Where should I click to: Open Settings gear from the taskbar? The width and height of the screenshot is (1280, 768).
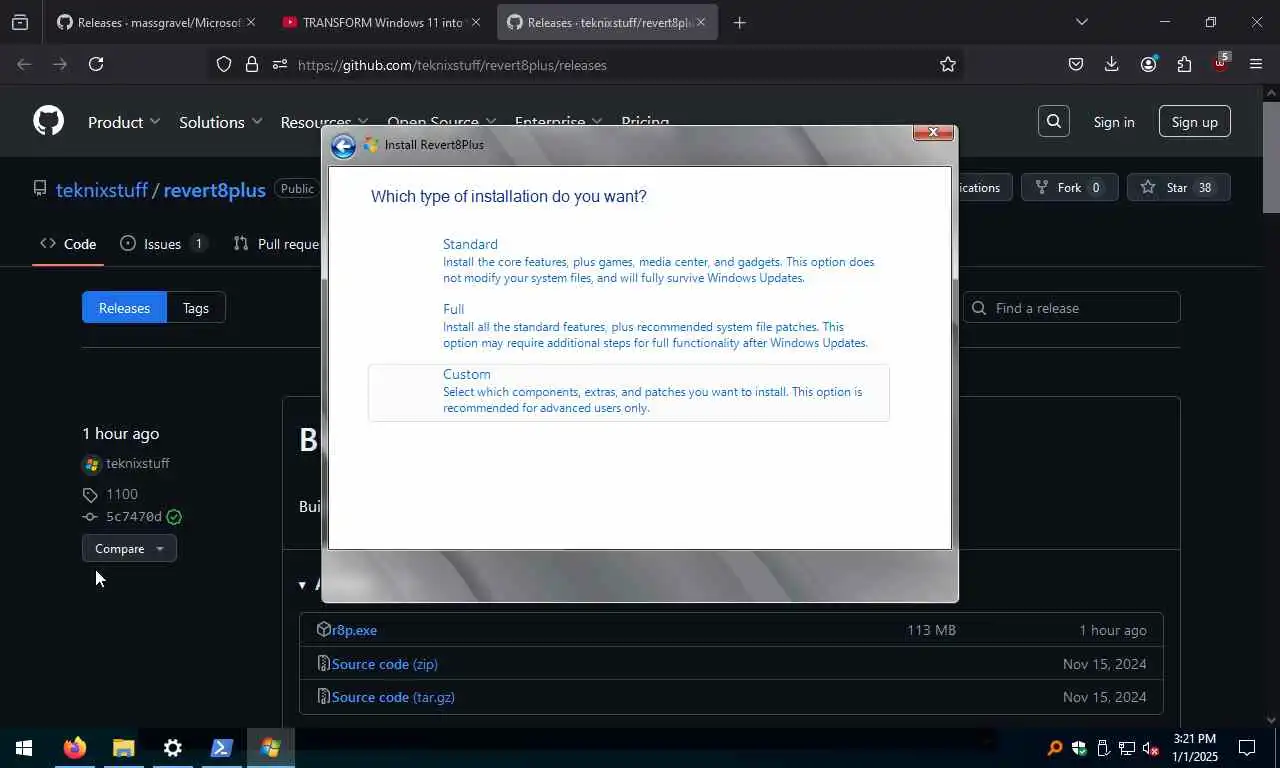[x=173, y=748]
